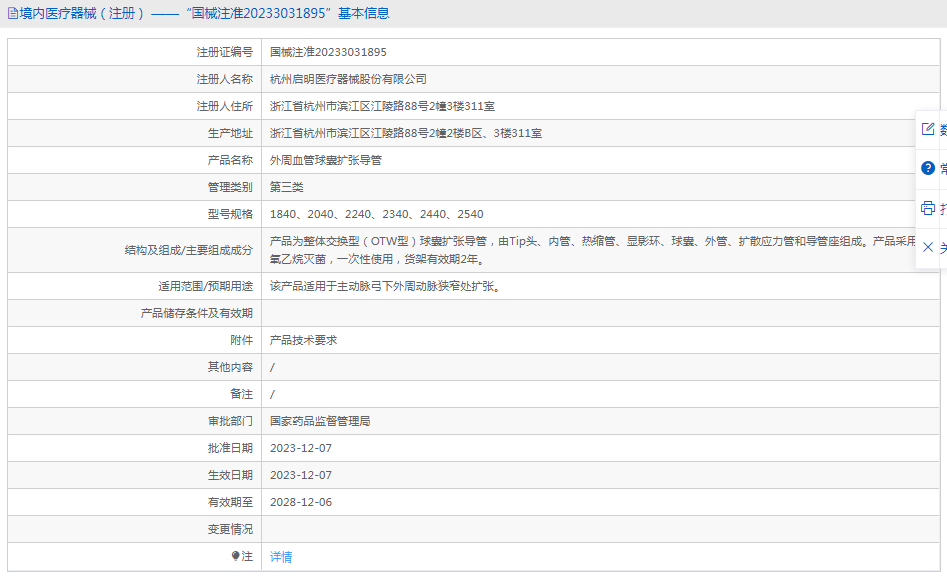Select registrant name 杭州启明医疗器械股份有限公司
Screen dimensions: 947x581
coord(348,79)
